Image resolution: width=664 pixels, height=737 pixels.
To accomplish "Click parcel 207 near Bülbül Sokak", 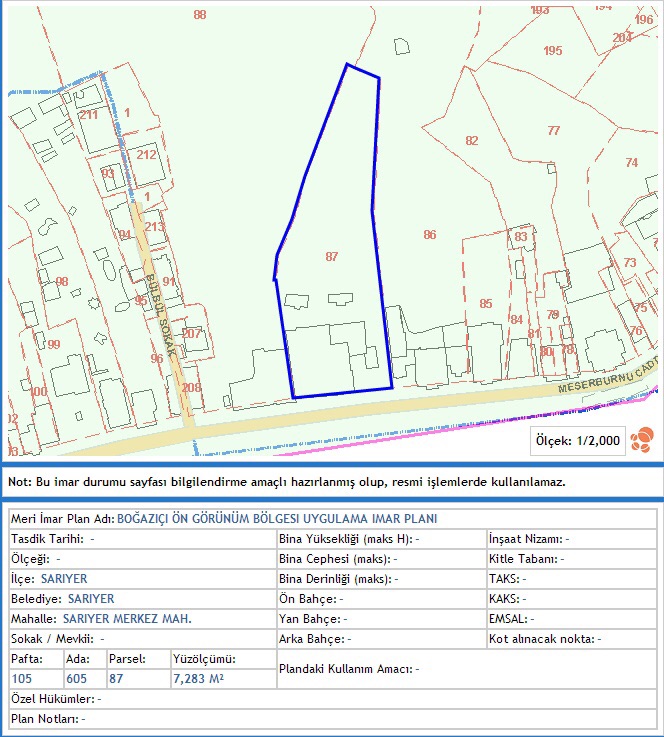I will [x=192, y=333].
